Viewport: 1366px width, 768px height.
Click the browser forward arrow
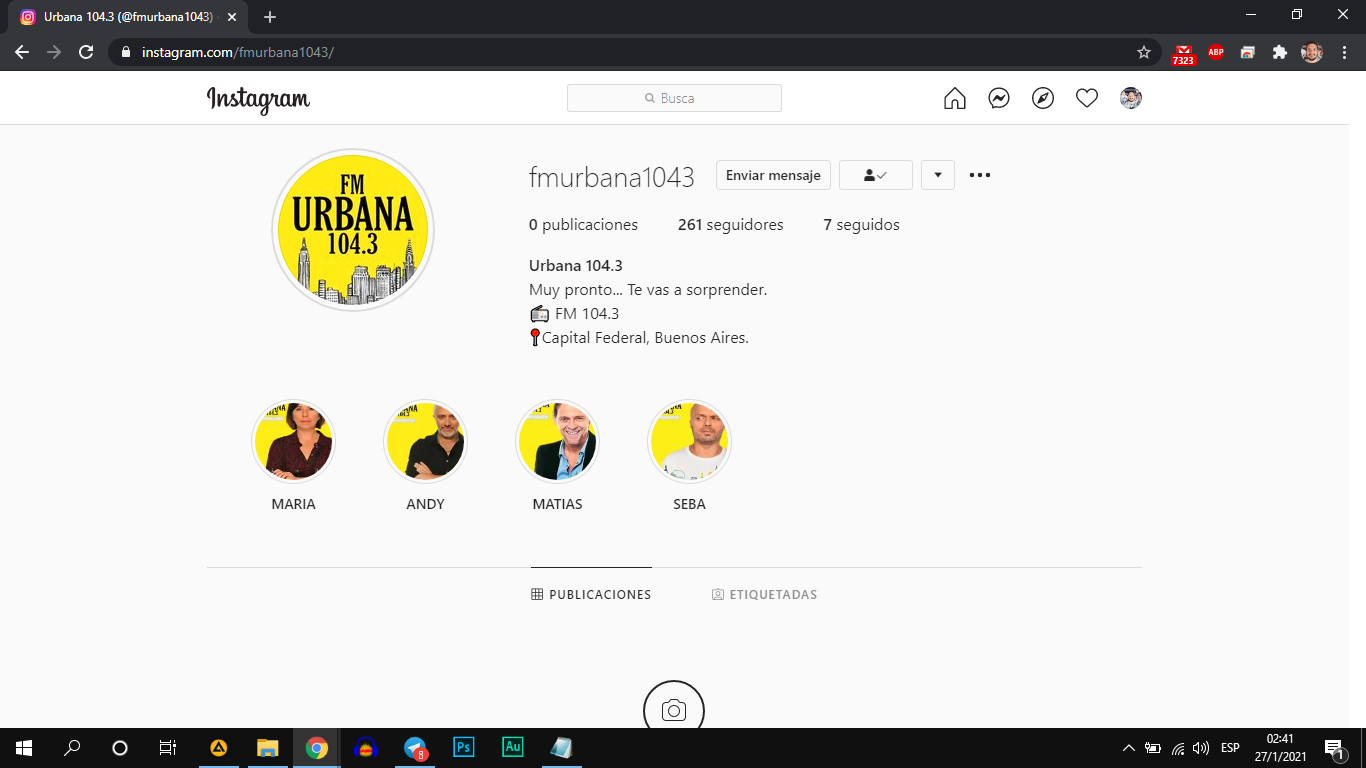[x=54, y=52]
